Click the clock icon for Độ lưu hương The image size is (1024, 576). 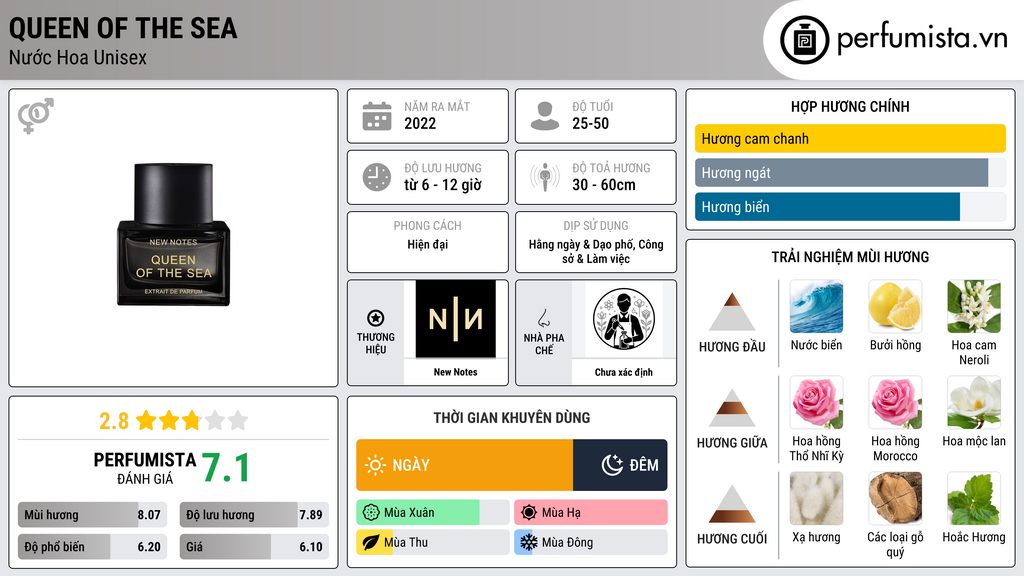pyautogui.click(x=377, y=177)
